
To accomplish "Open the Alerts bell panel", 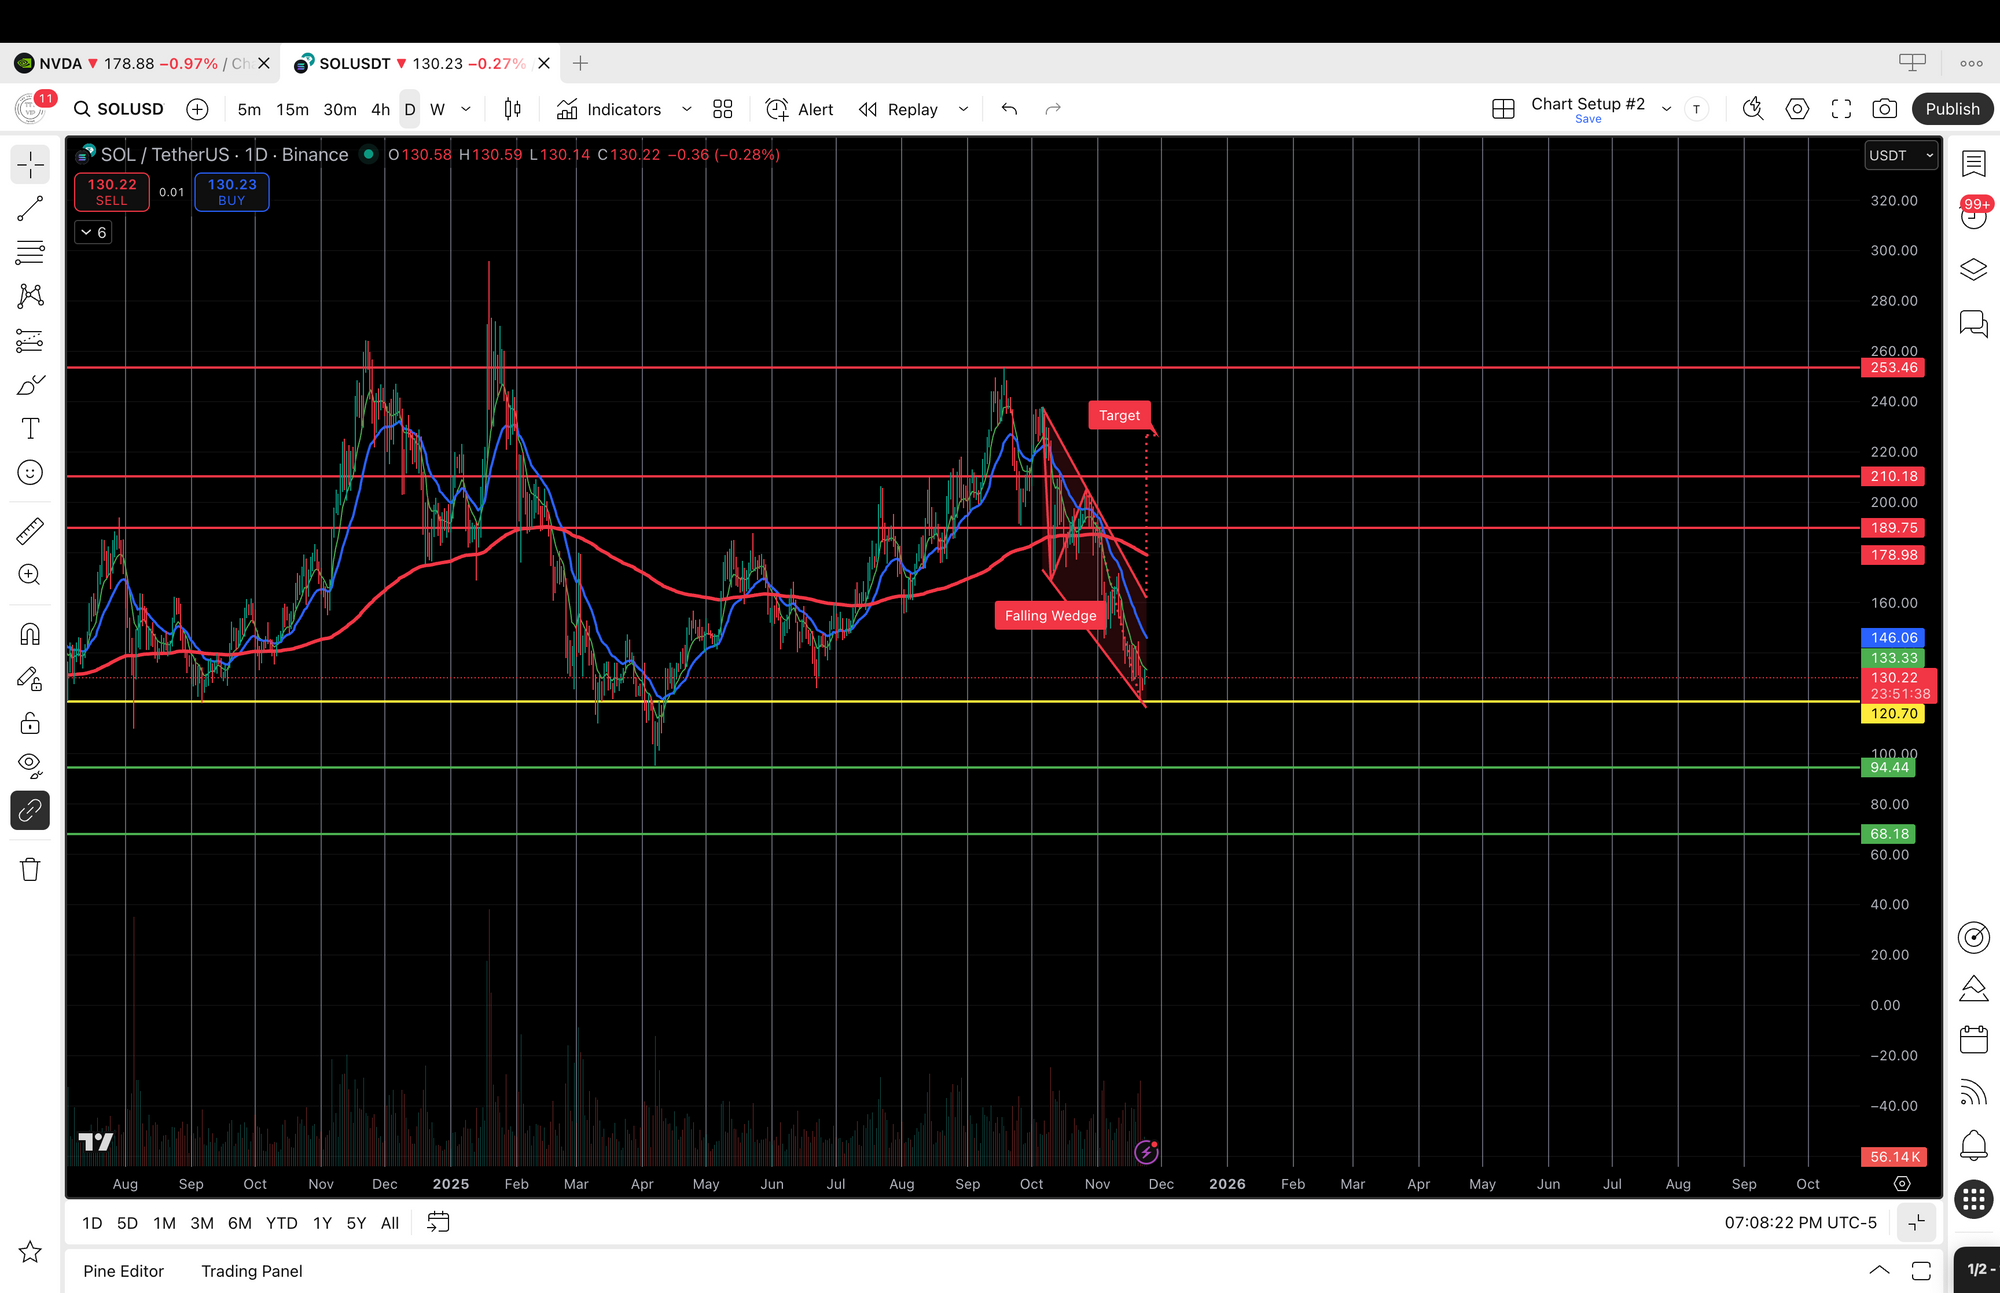I will 1973,1145.
